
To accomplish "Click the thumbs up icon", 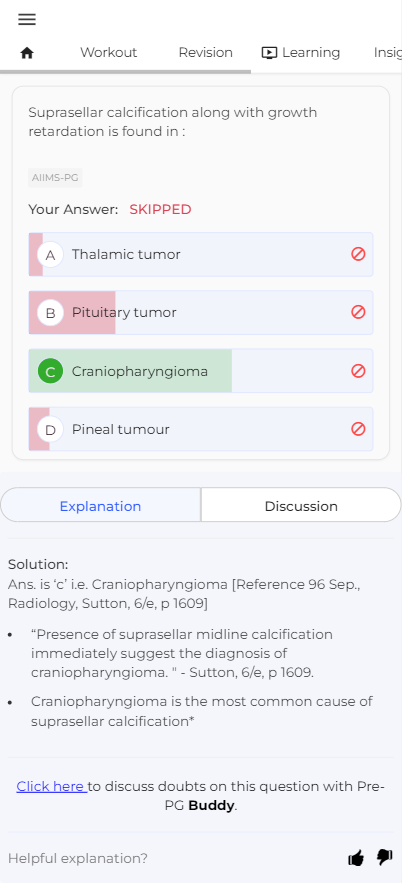I will (356, 858).
